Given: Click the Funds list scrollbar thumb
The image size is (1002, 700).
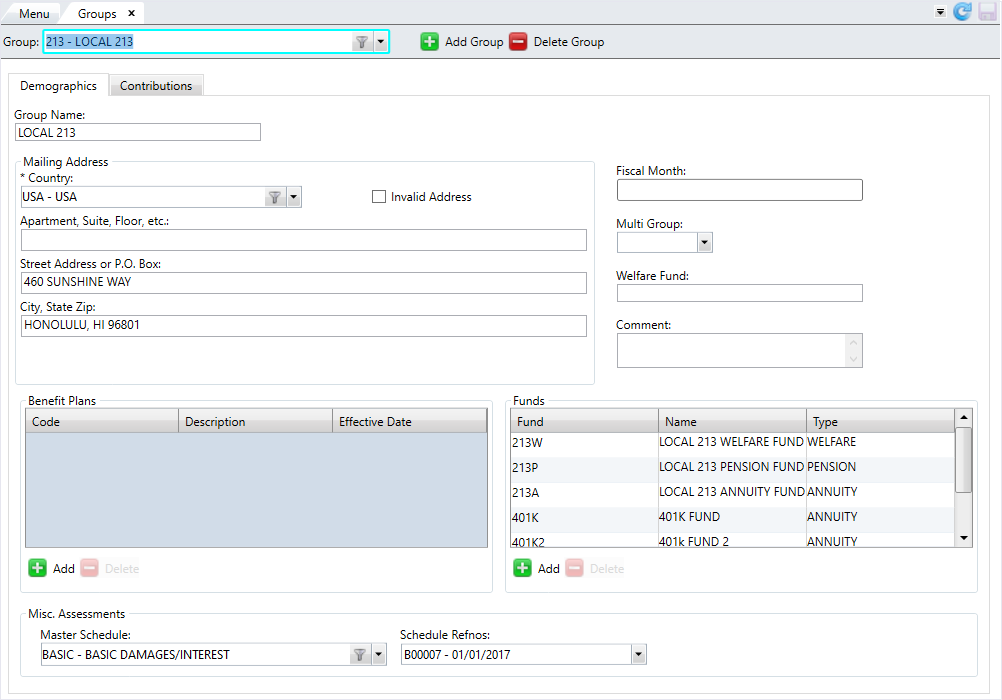Looking at the screenshot, I should click(964, 460).
